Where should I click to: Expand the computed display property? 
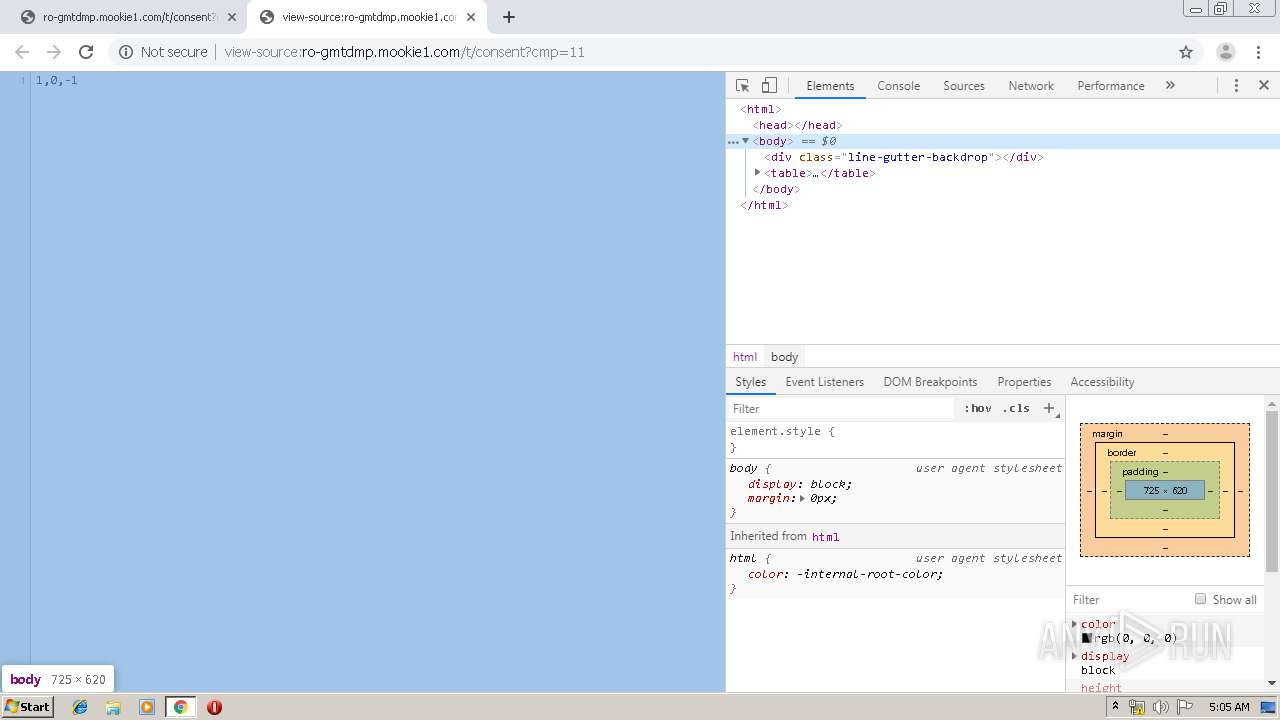click(x=1075, y=656)
